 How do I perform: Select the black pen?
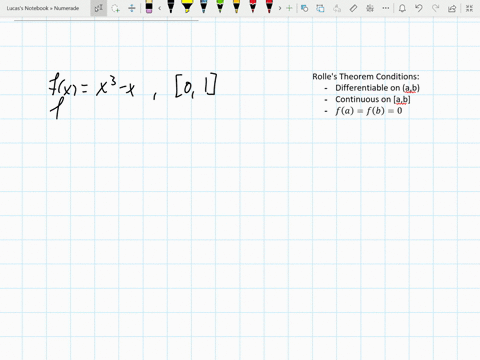point(171,6)
